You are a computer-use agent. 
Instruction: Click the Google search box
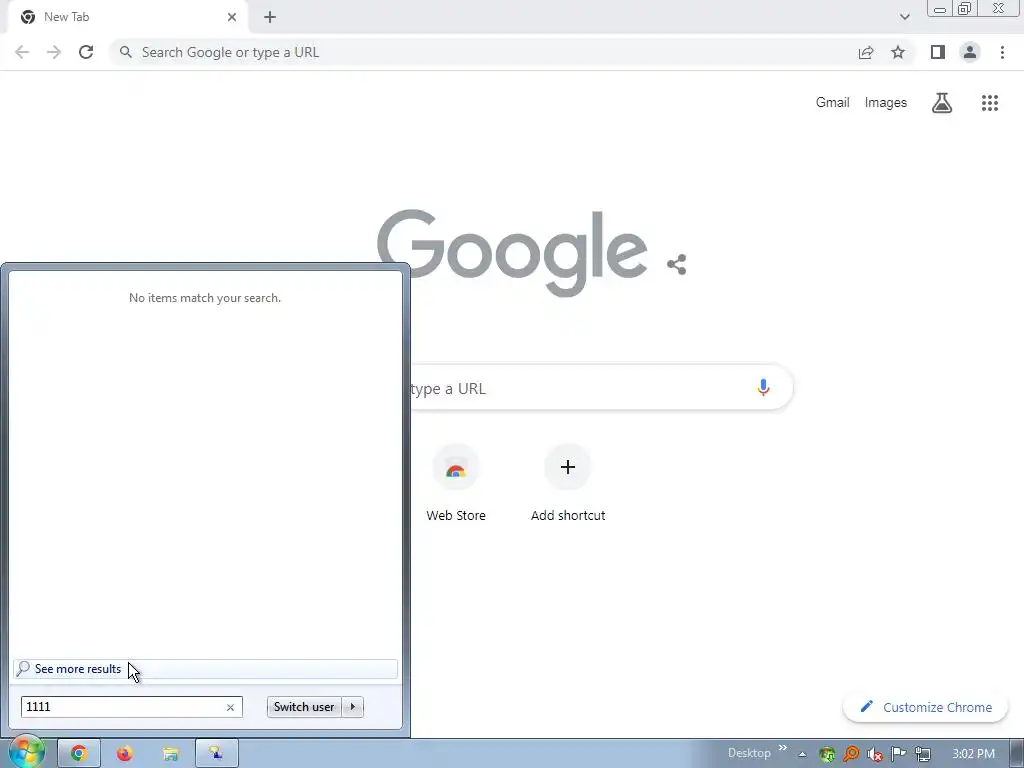click(601, 388)
